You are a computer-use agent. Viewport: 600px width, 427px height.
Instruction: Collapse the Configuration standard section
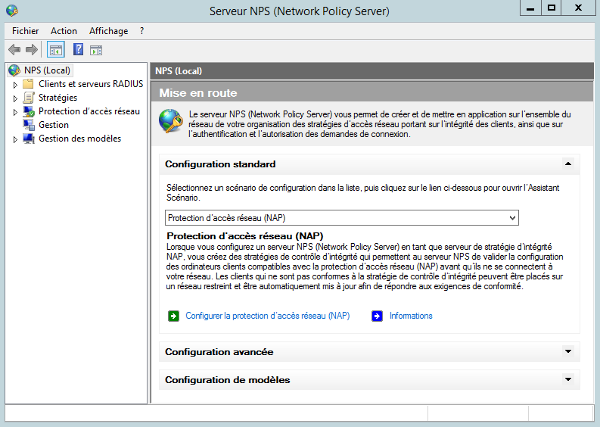click(567, 163)
